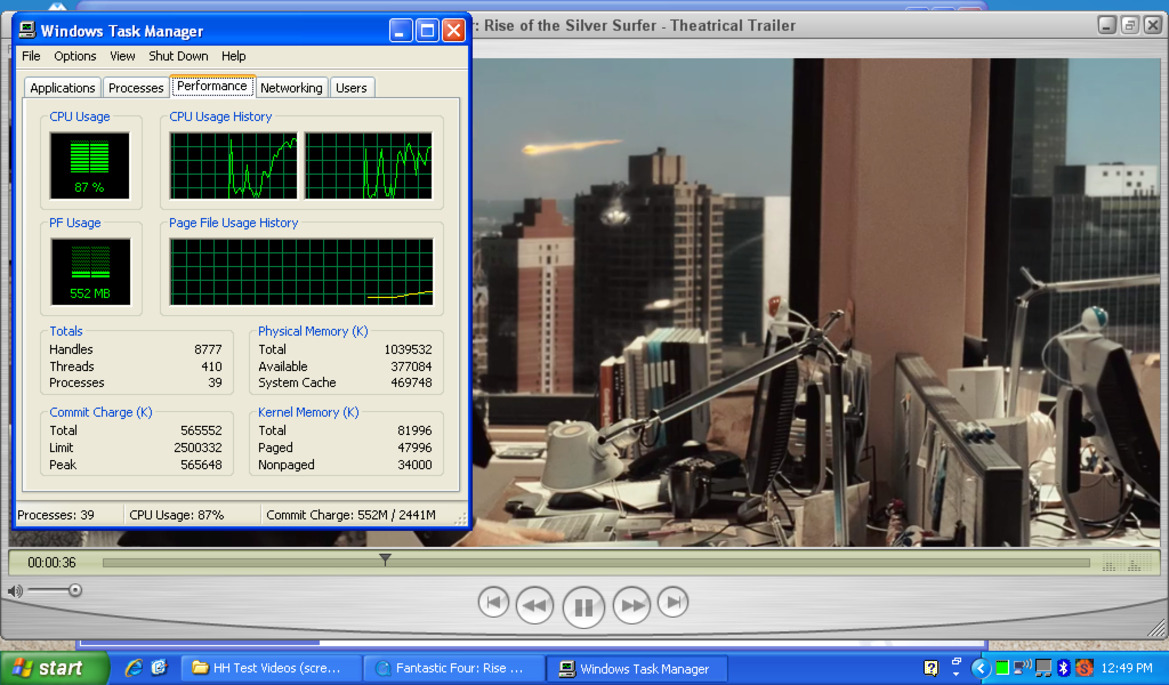Pause the trailer playback
The image size is (1169, 685).
click(x=583, y=606)
